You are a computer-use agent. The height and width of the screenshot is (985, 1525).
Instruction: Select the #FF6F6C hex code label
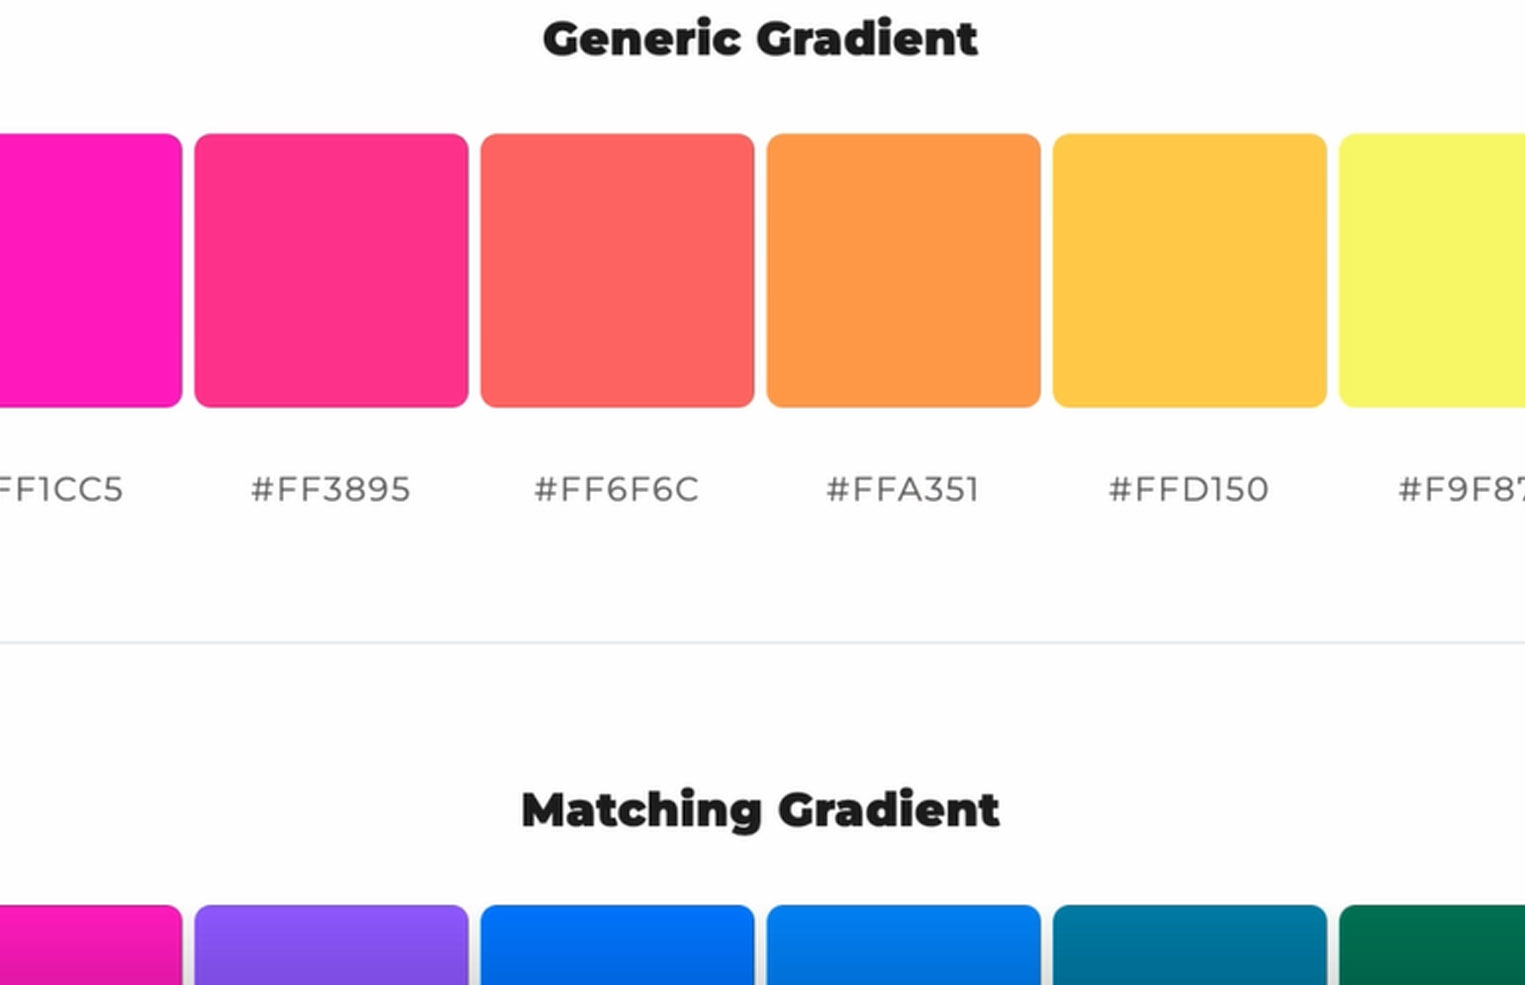(x=617, y=489)
